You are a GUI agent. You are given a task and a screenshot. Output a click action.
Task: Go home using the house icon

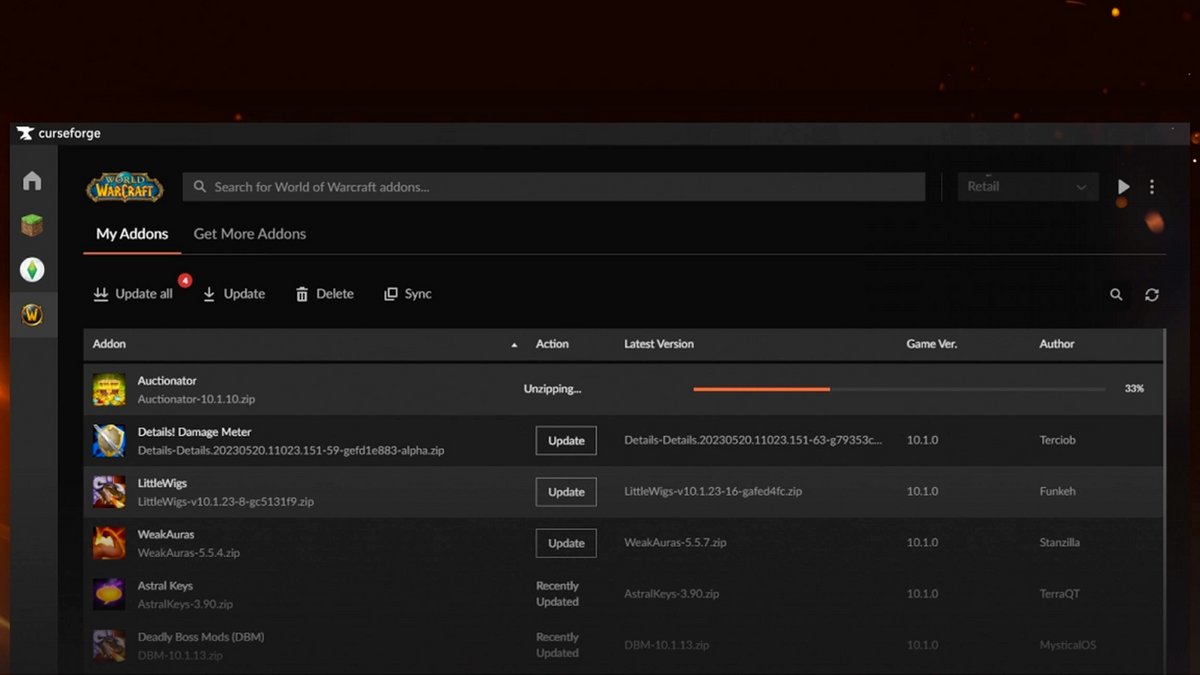point(32,181)
